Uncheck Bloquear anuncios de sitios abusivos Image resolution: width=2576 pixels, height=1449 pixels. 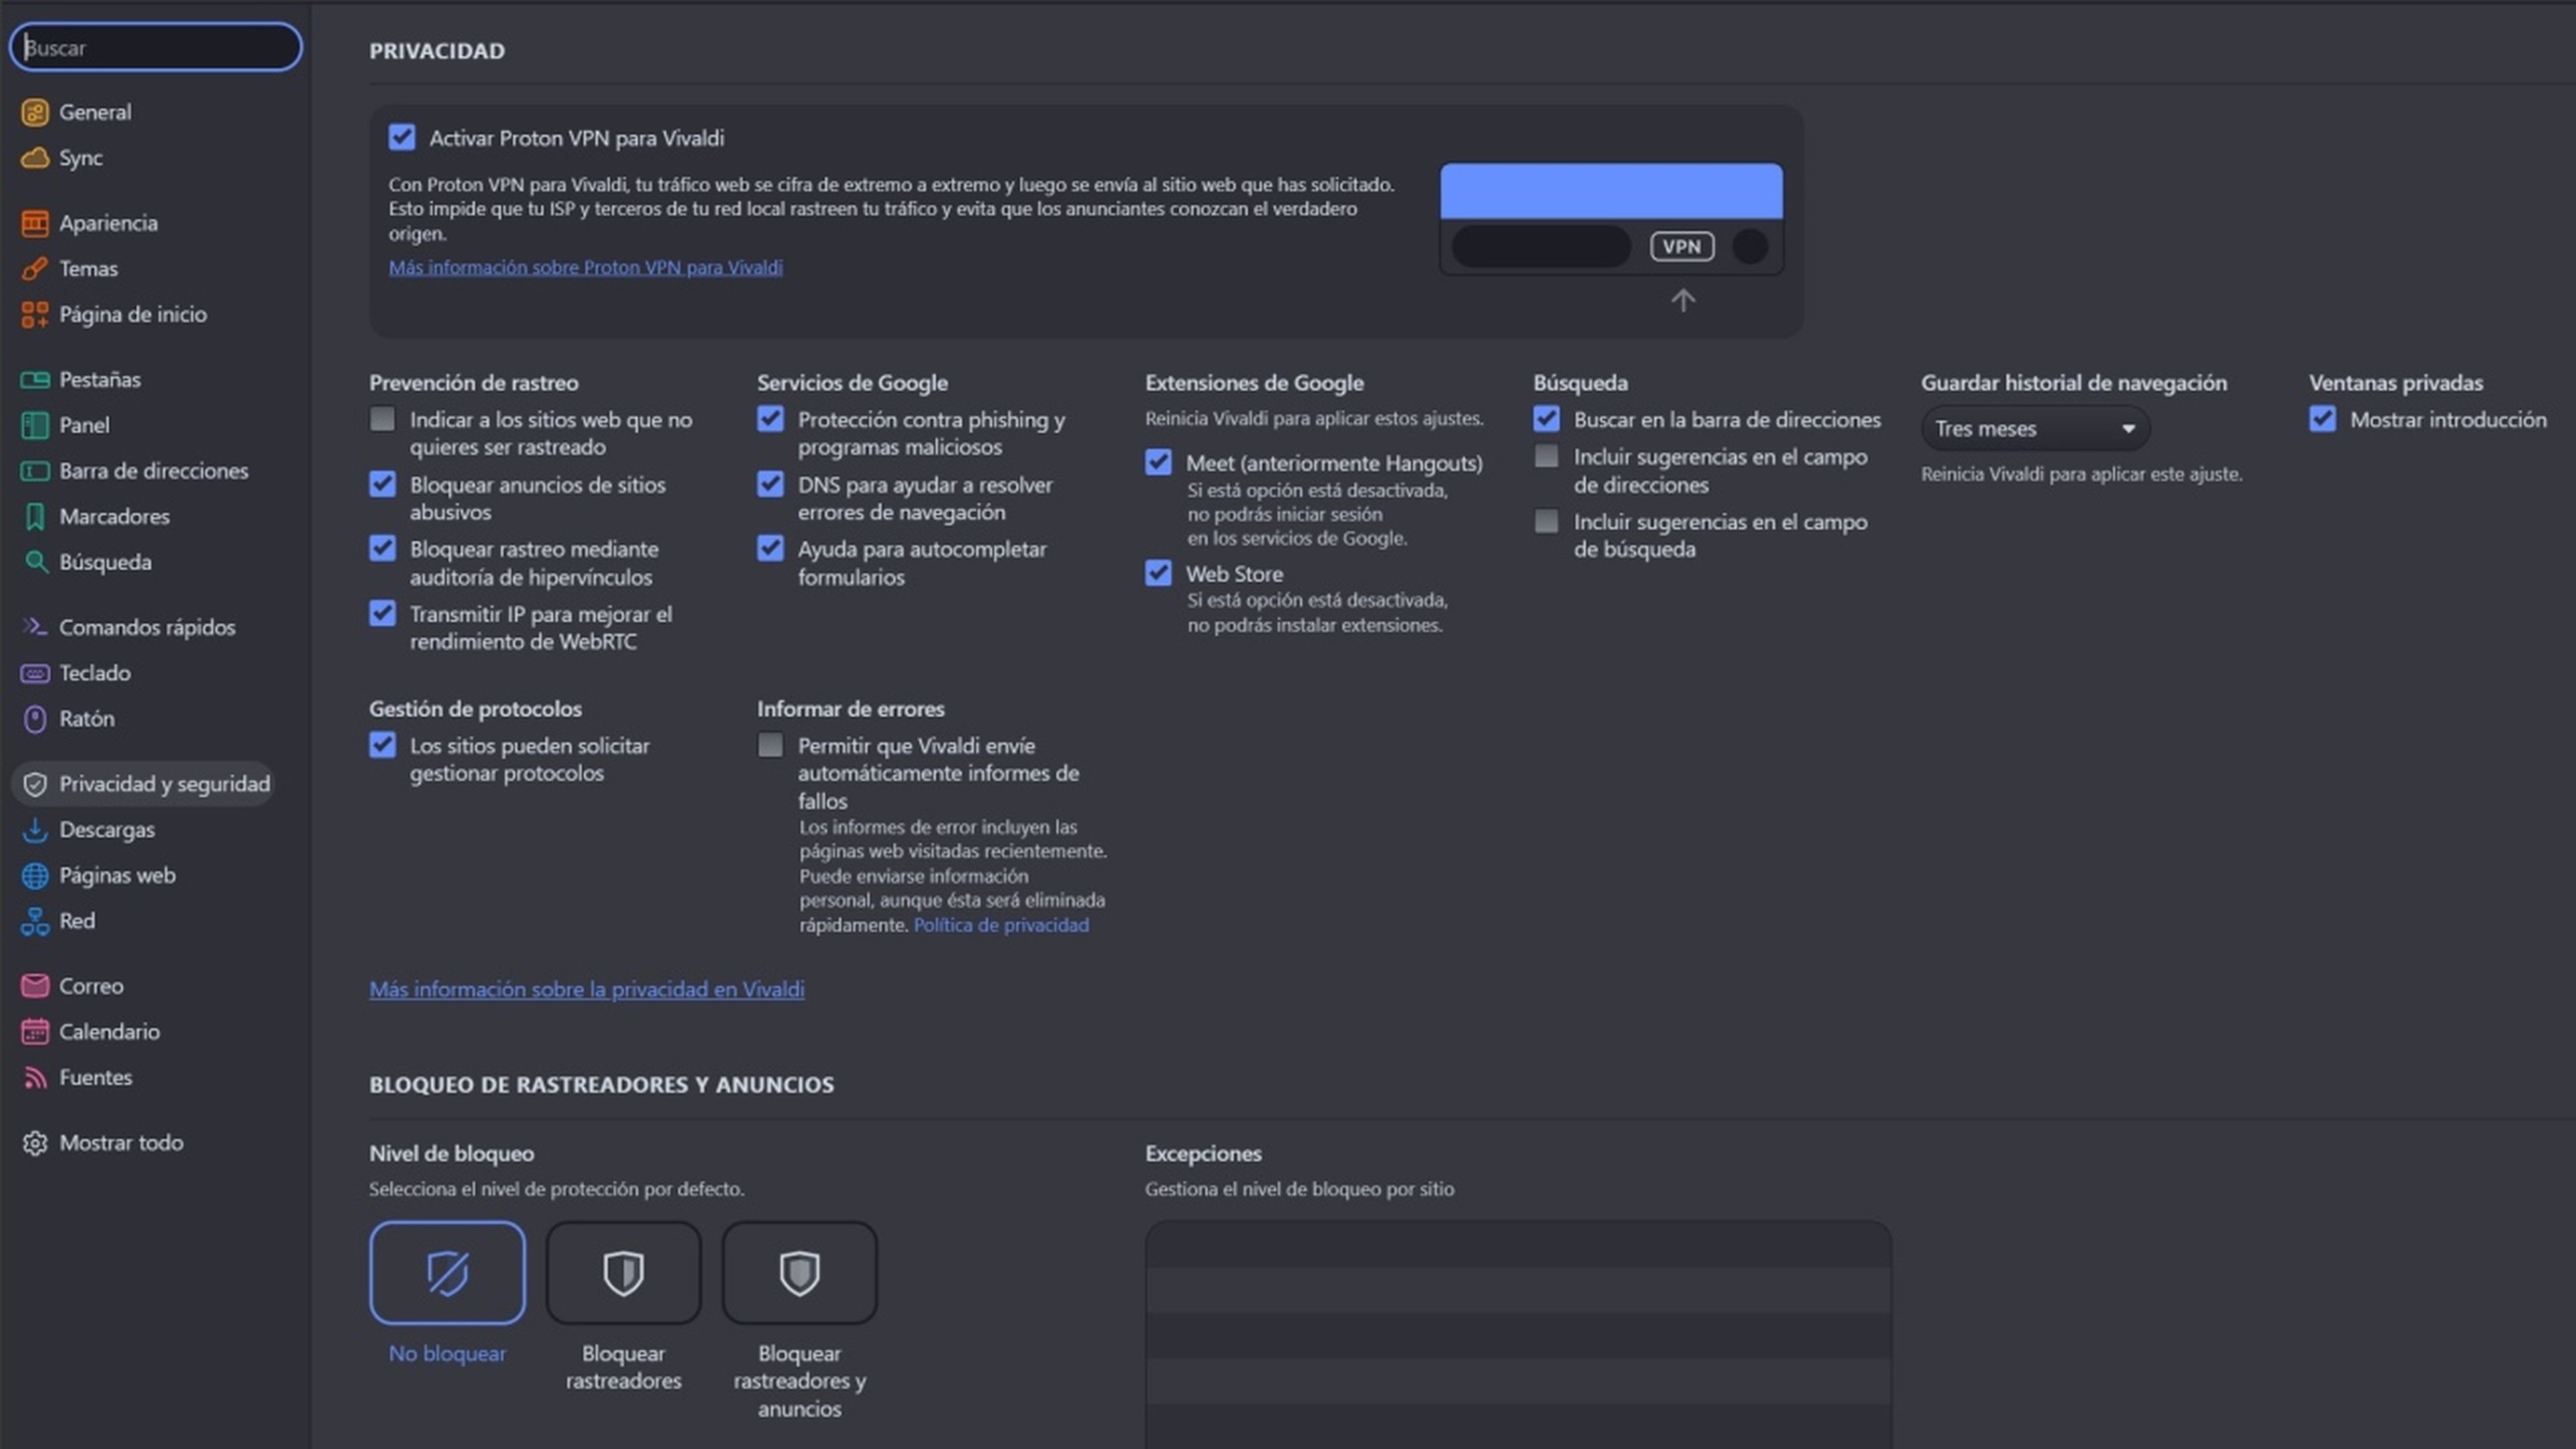[382, 484]
